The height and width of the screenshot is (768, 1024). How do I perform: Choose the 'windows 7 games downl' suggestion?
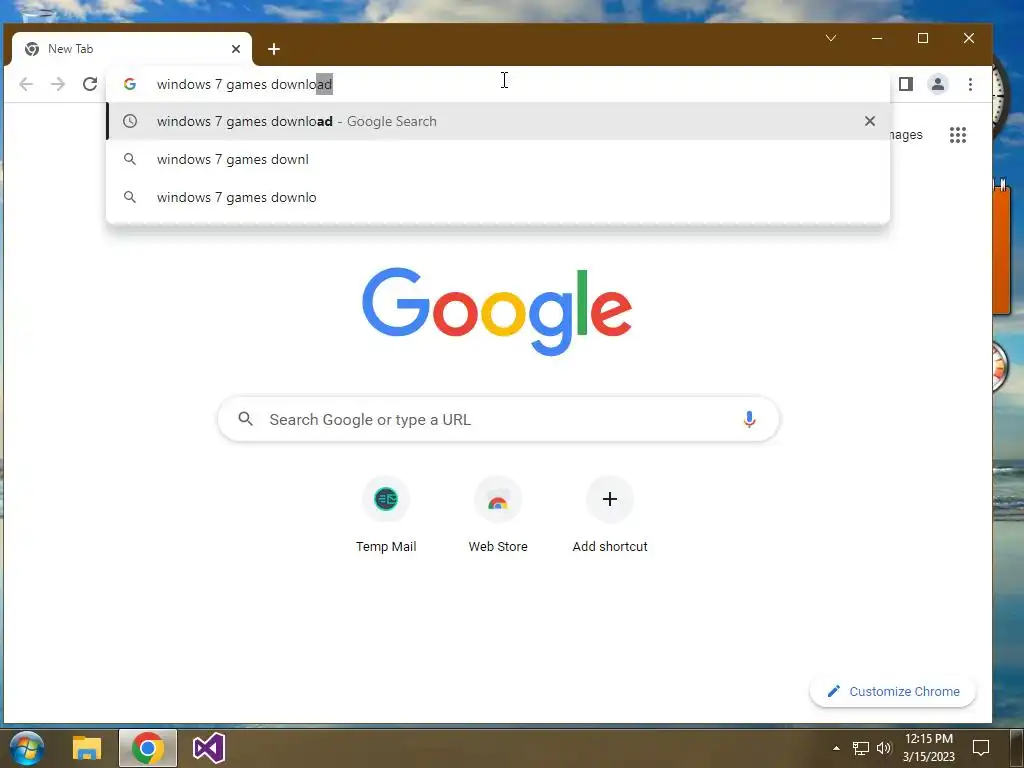click(x=498, y=159)
